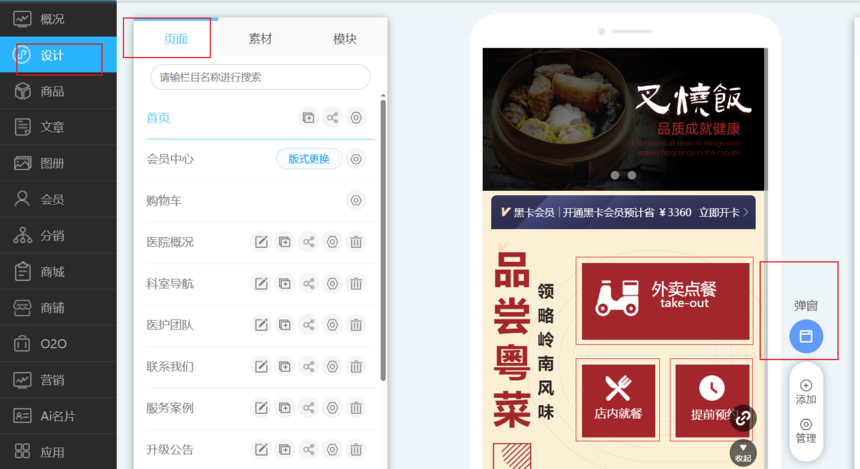Click the share icon for 医院概况
The image size is (860, 469).
point(309,242)
